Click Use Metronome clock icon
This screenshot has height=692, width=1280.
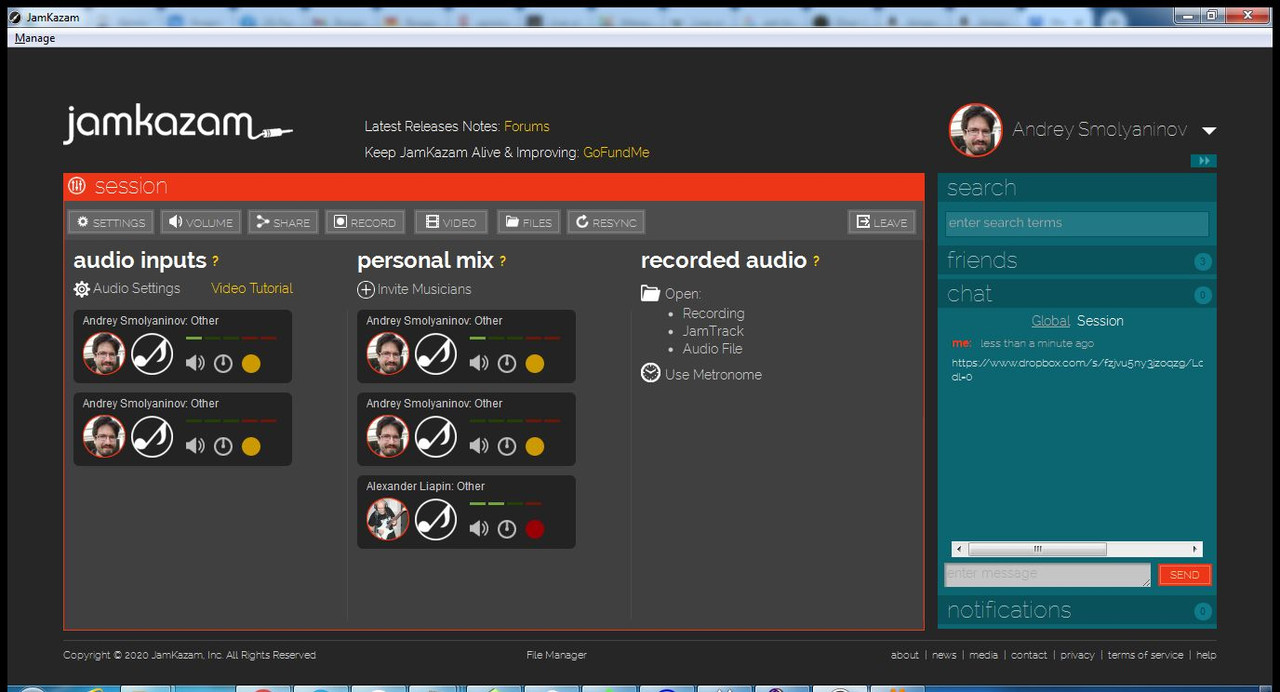650,373
